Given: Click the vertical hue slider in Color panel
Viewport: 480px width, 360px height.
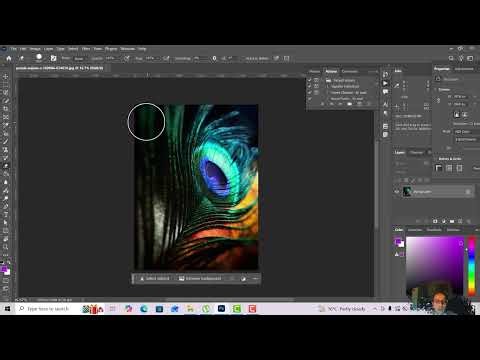Looking at the screenshot, I should [x=471, y=266].
